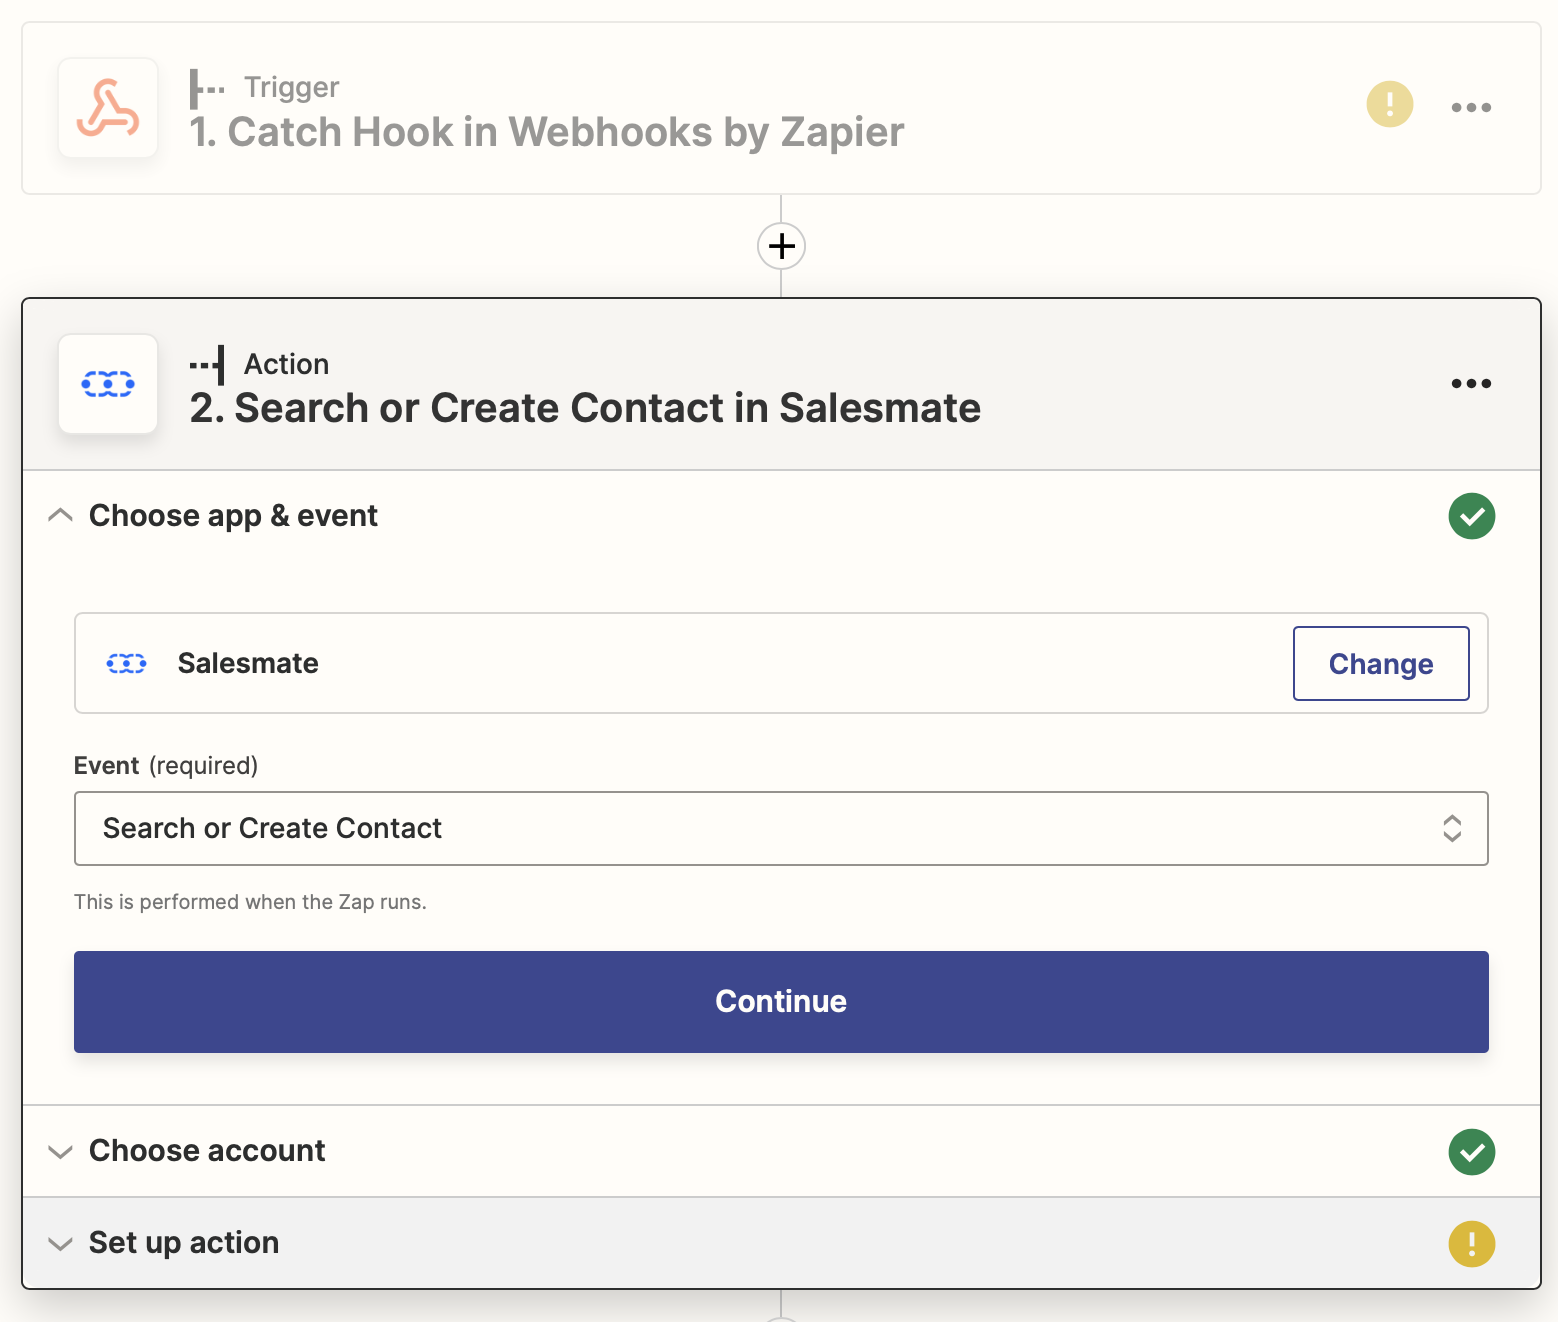Open the Event dropdown for Search or Create Contact
The width and height of the screenshot is (1558, 1322).
click(x=781, y=828)
